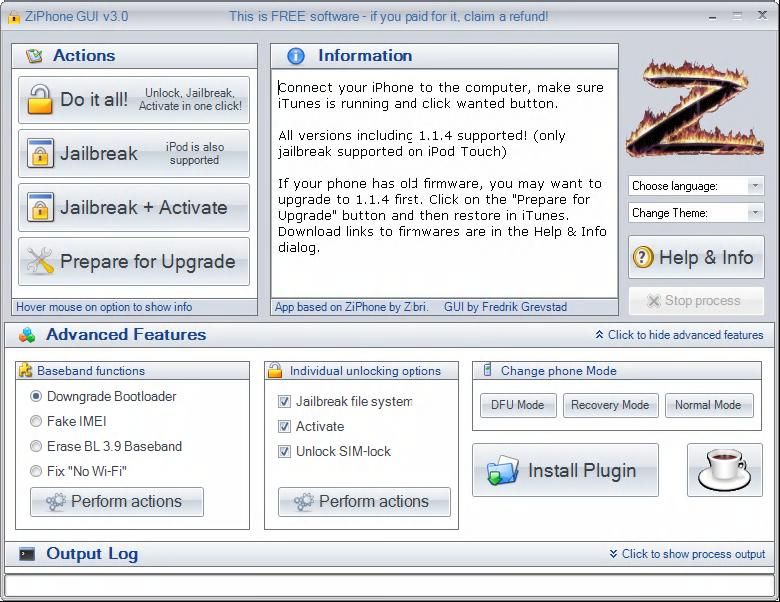Click the Advanced Features heading

pos(126,334)
